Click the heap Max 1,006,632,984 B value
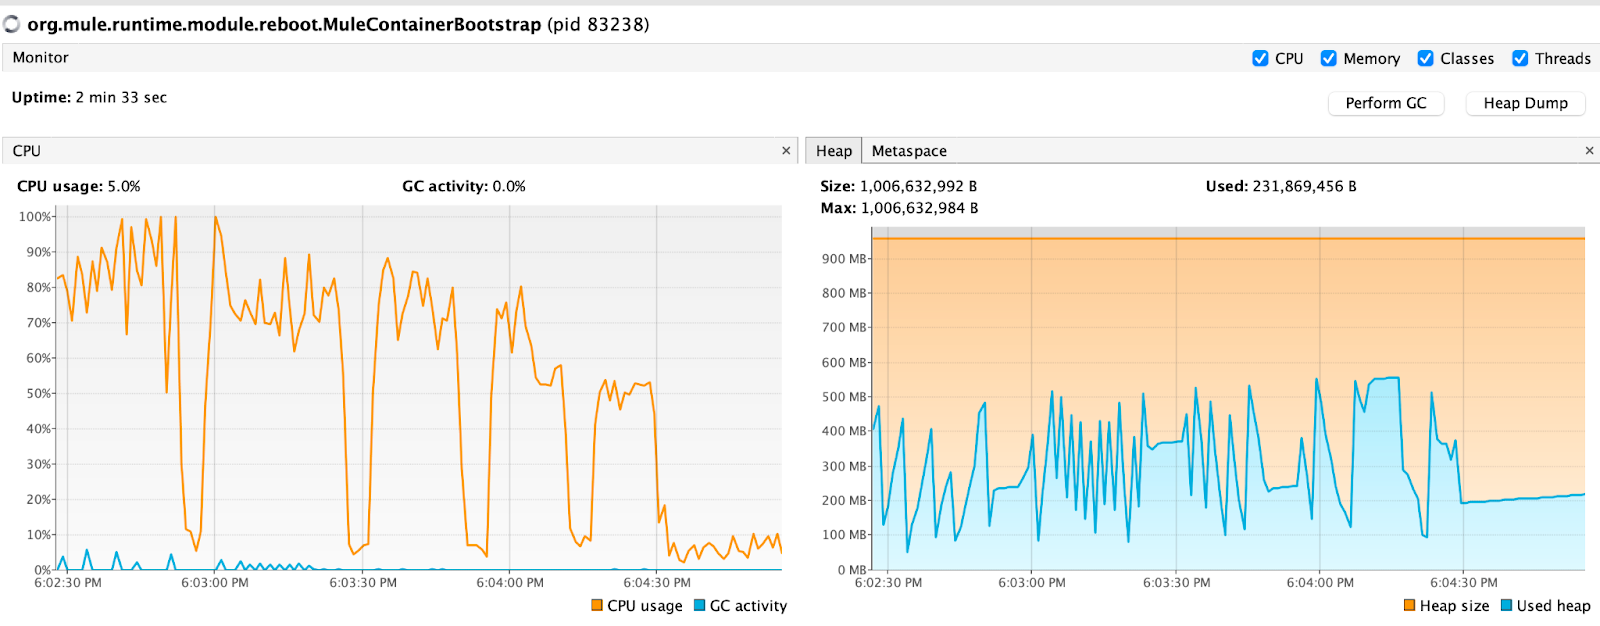 coord(919,209)
